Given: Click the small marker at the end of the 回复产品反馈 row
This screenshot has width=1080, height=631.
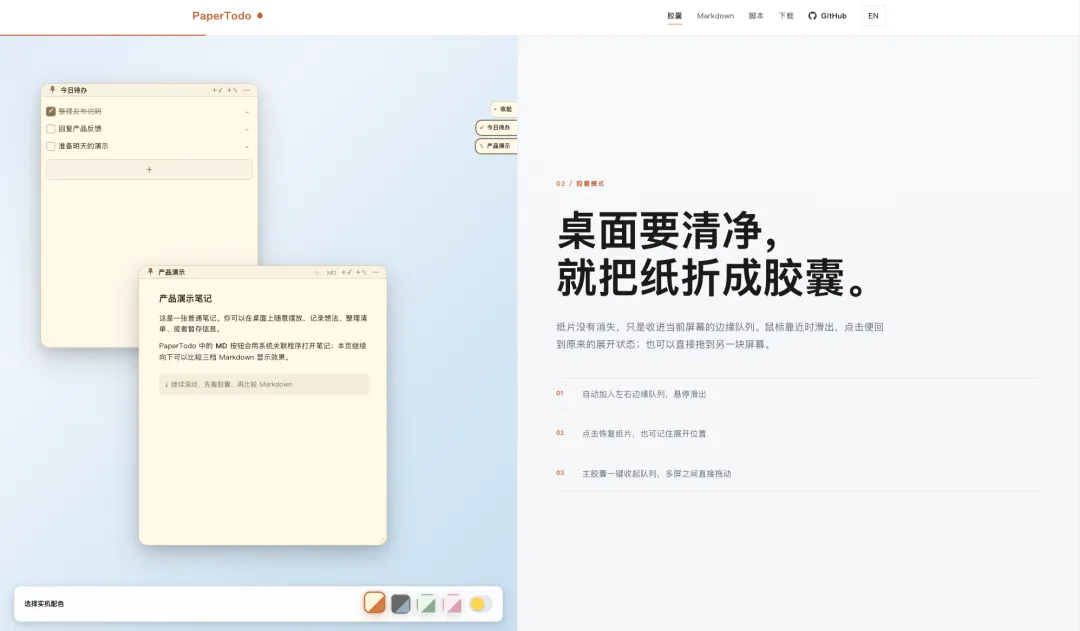Looking at the screenshot, I should pos(247,130).
